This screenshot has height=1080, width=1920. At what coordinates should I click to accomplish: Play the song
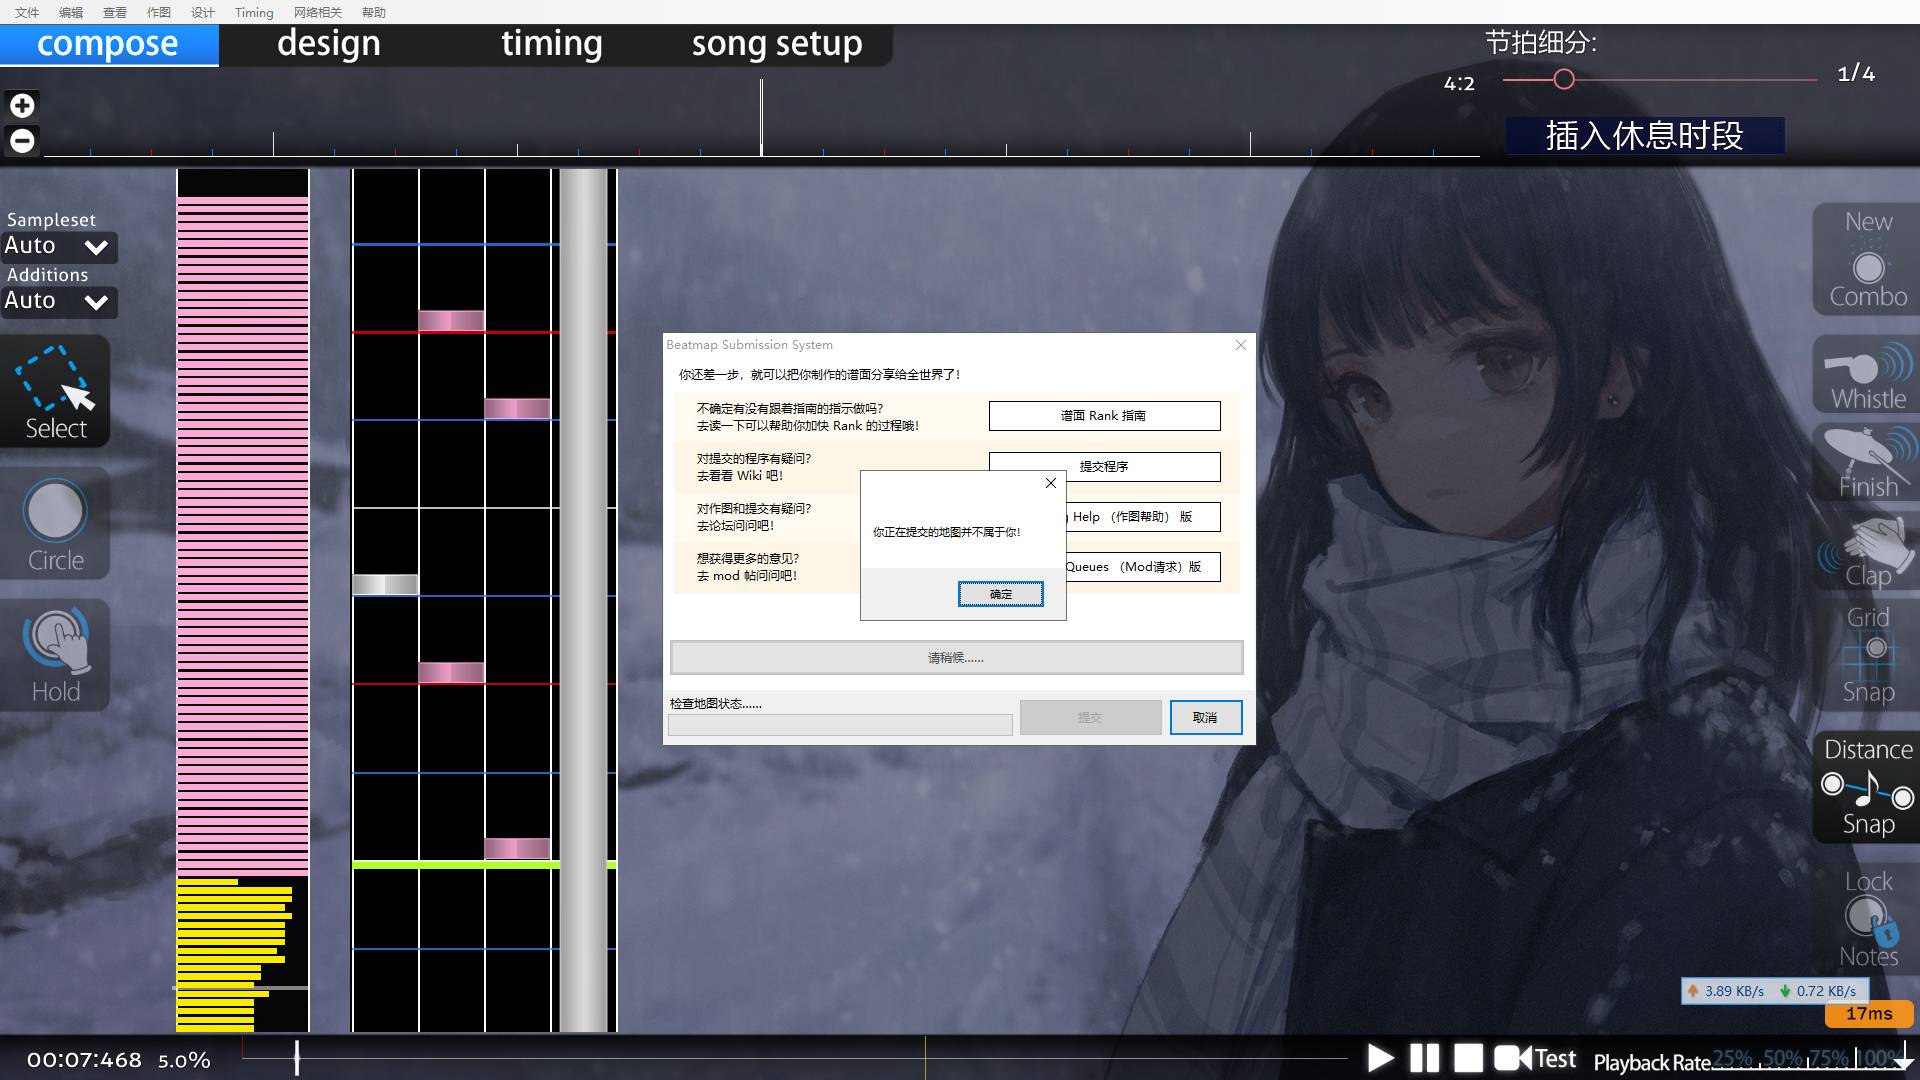click(1380, 1058)
